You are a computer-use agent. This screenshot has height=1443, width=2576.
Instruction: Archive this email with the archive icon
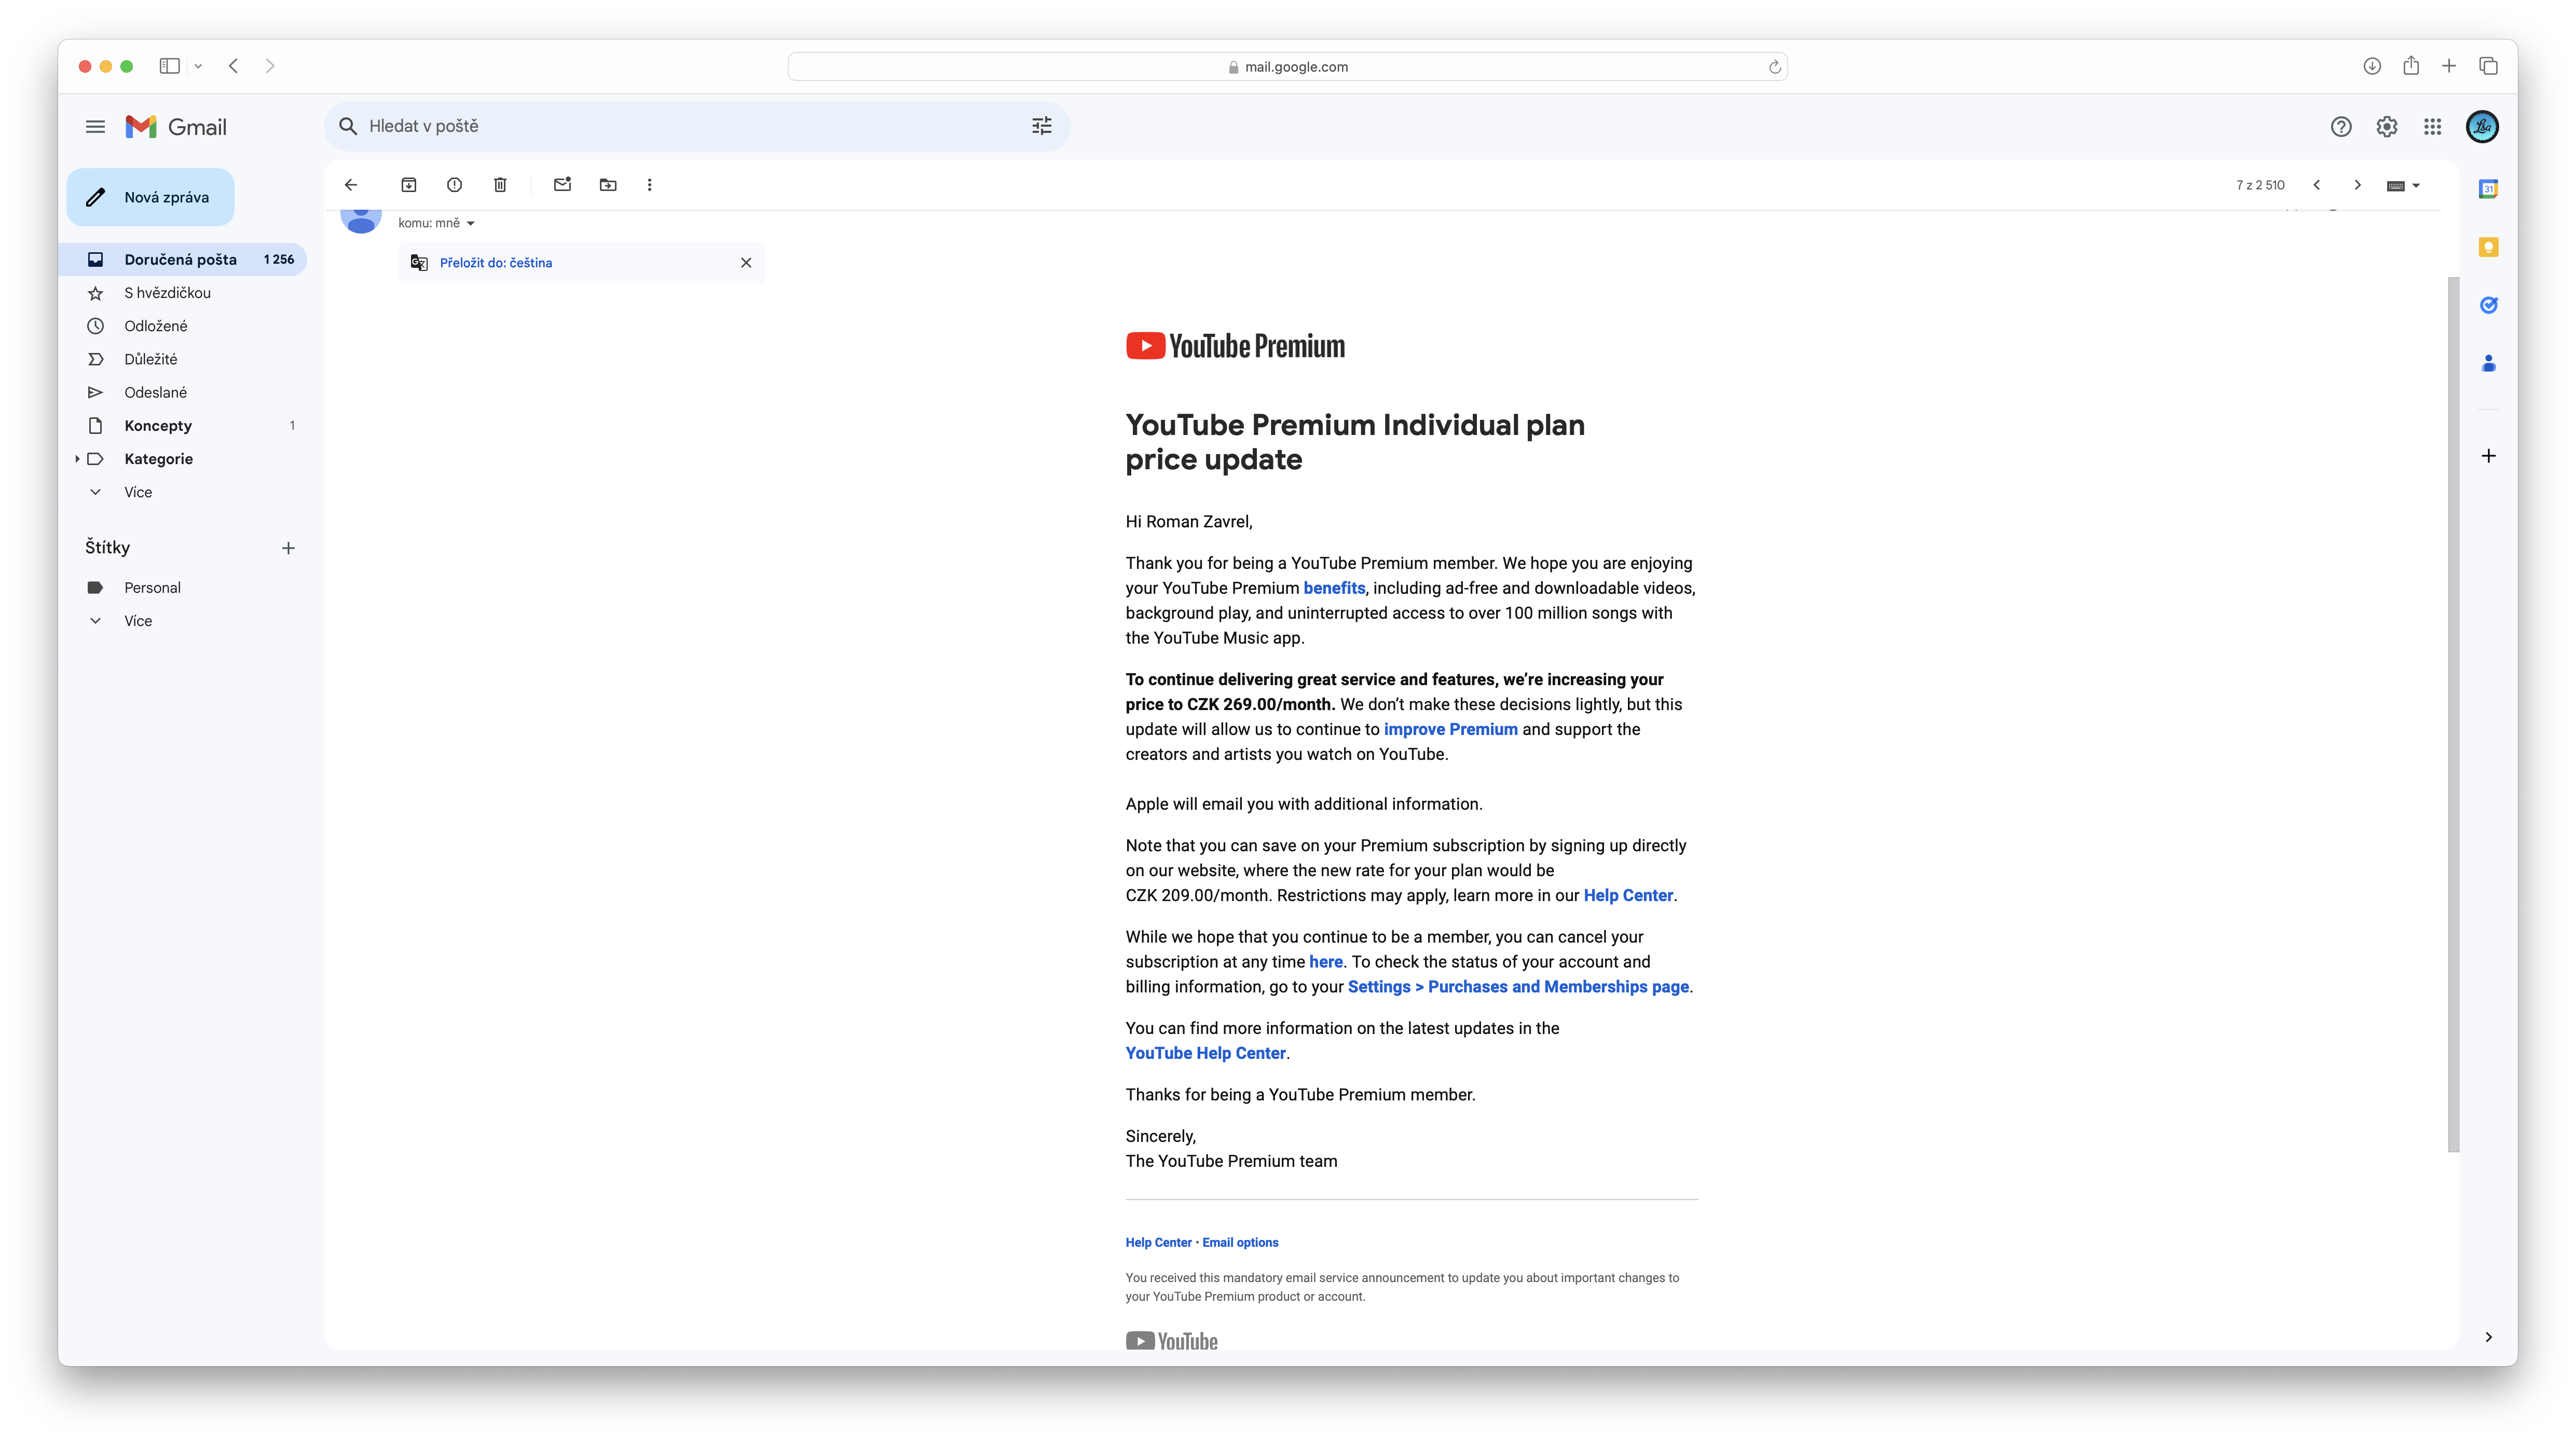pos(408,185)
